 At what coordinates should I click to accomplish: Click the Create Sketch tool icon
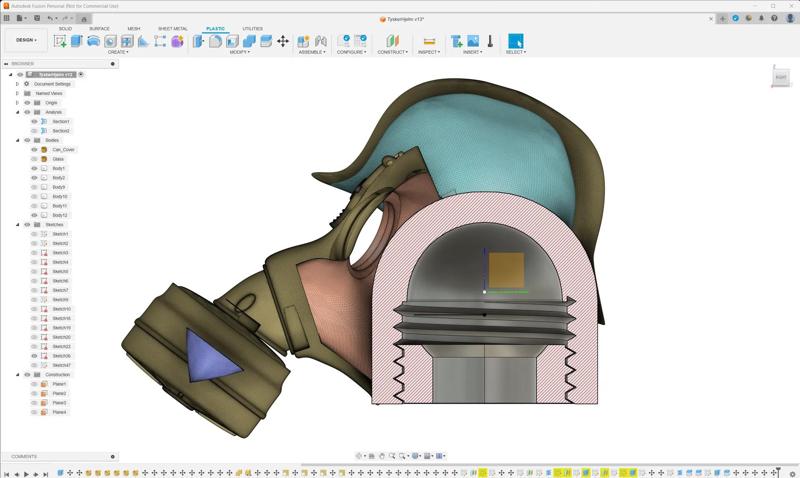point(60,41)
